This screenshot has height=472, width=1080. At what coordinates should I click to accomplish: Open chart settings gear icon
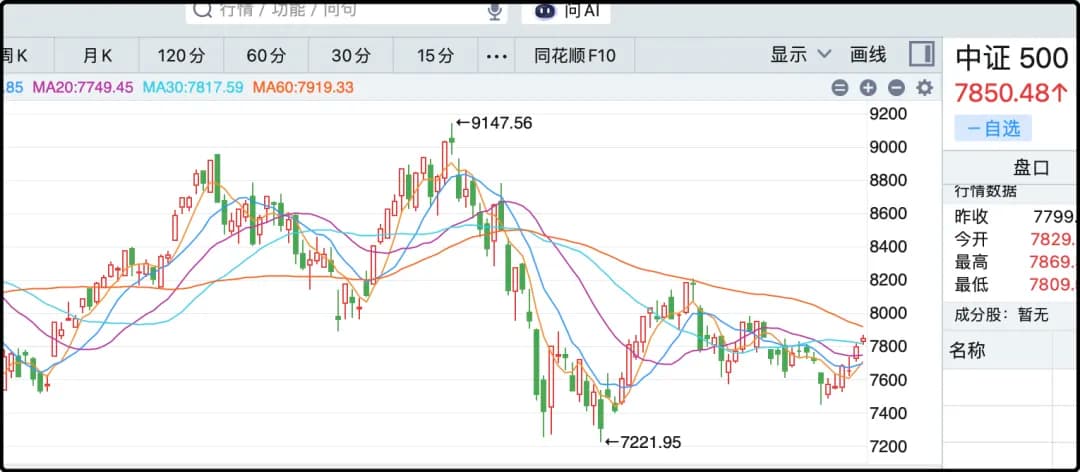924,88
